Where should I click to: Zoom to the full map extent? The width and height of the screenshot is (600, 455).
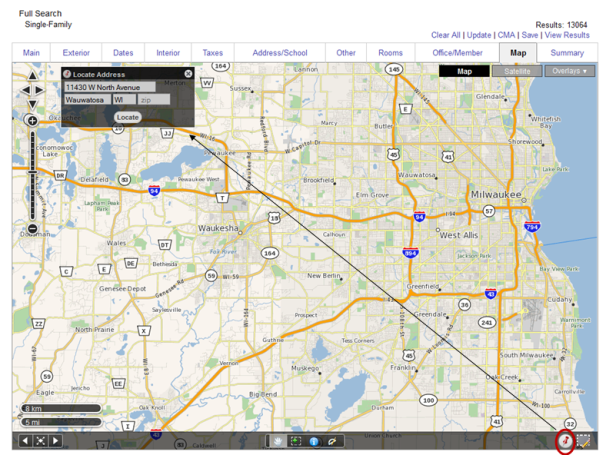click(40, 441)
